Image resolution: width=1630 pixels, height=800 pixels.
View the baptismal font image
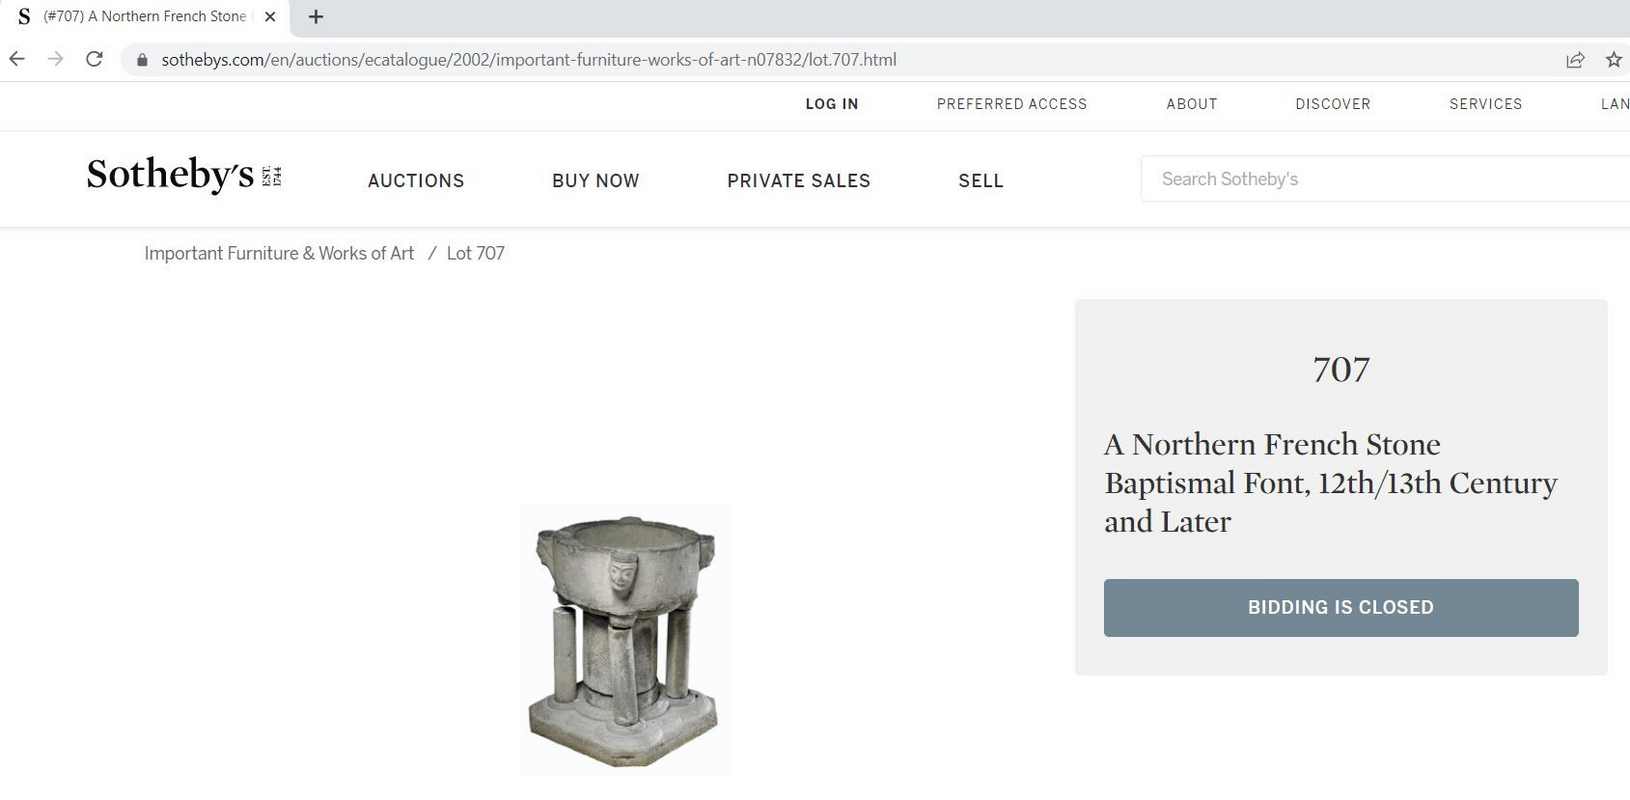625,640
